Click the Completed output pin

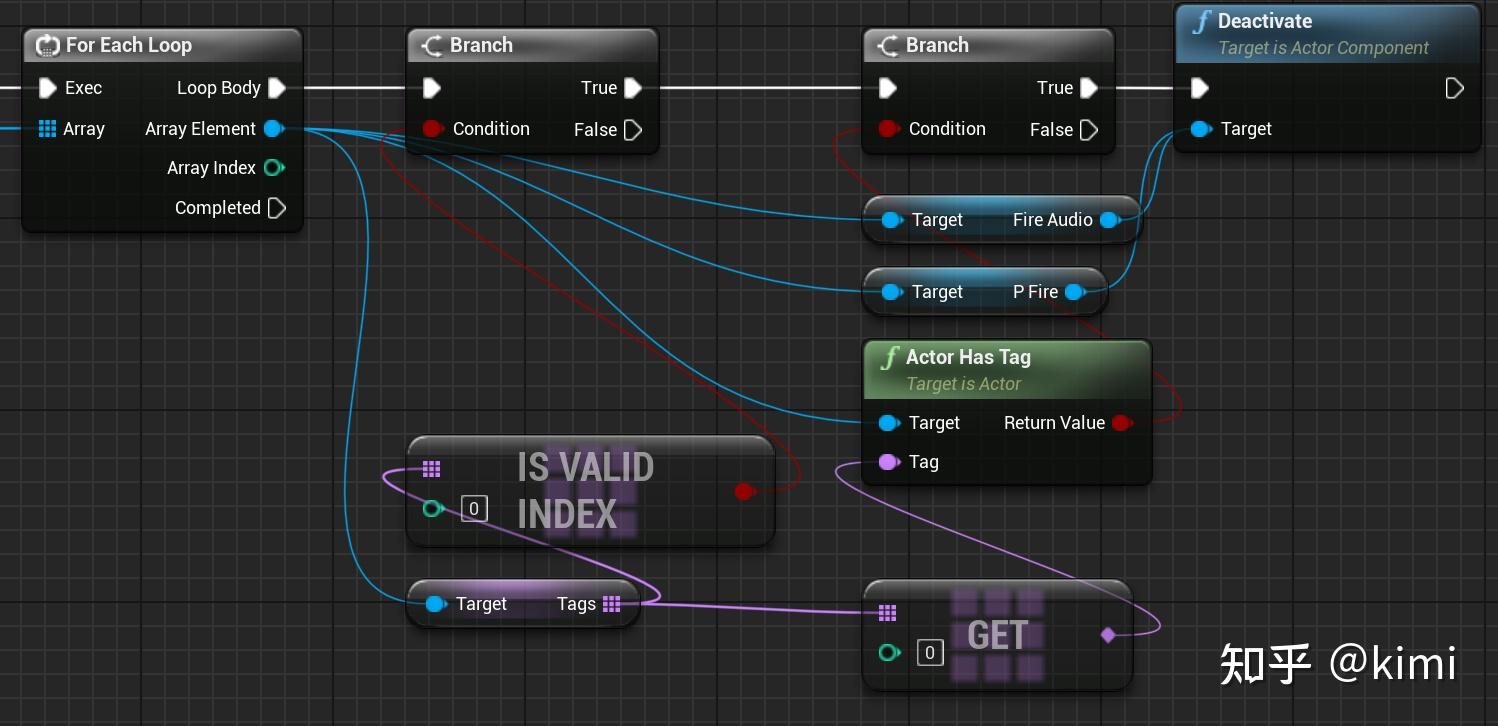[x=277, y=208]
